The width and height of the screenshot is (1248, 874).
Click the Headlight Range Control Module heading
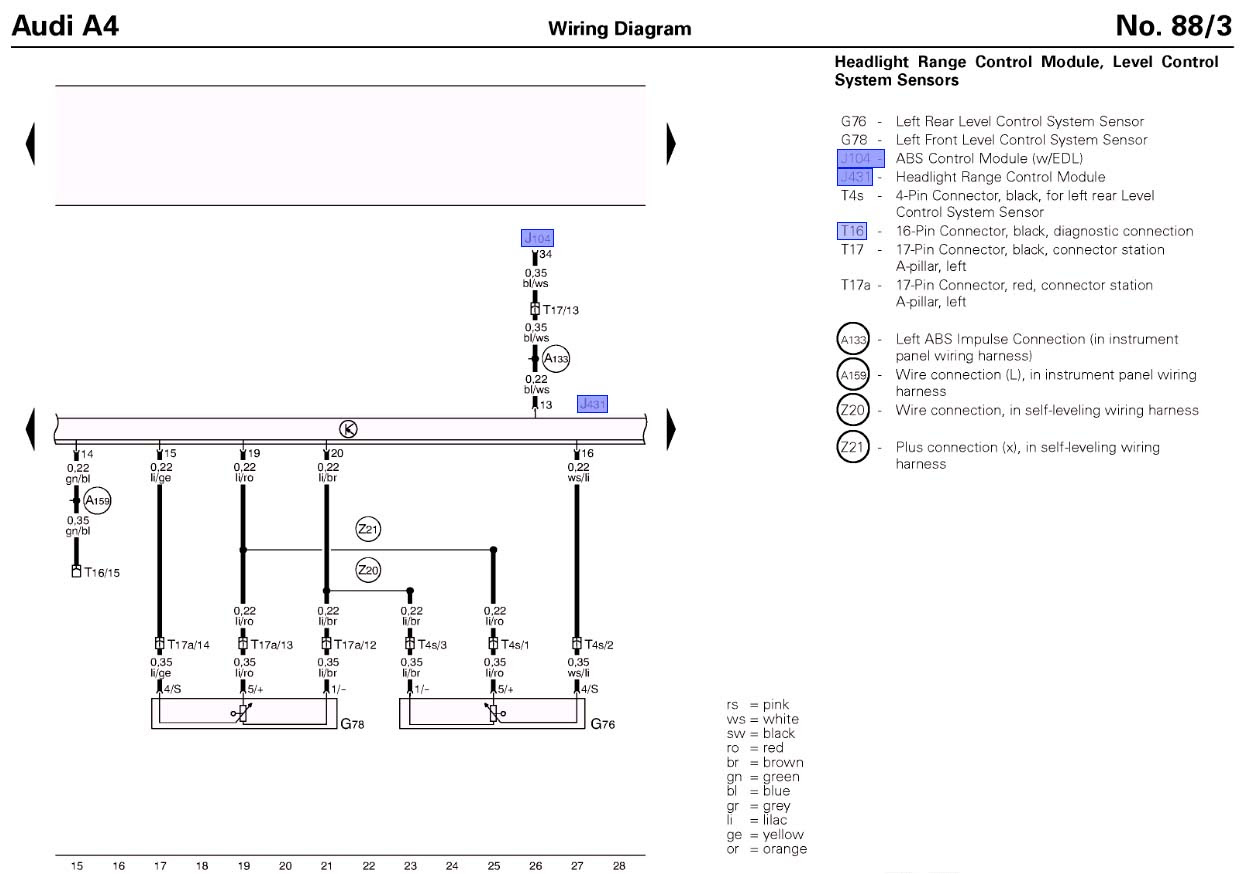[x=1026, y=71]
